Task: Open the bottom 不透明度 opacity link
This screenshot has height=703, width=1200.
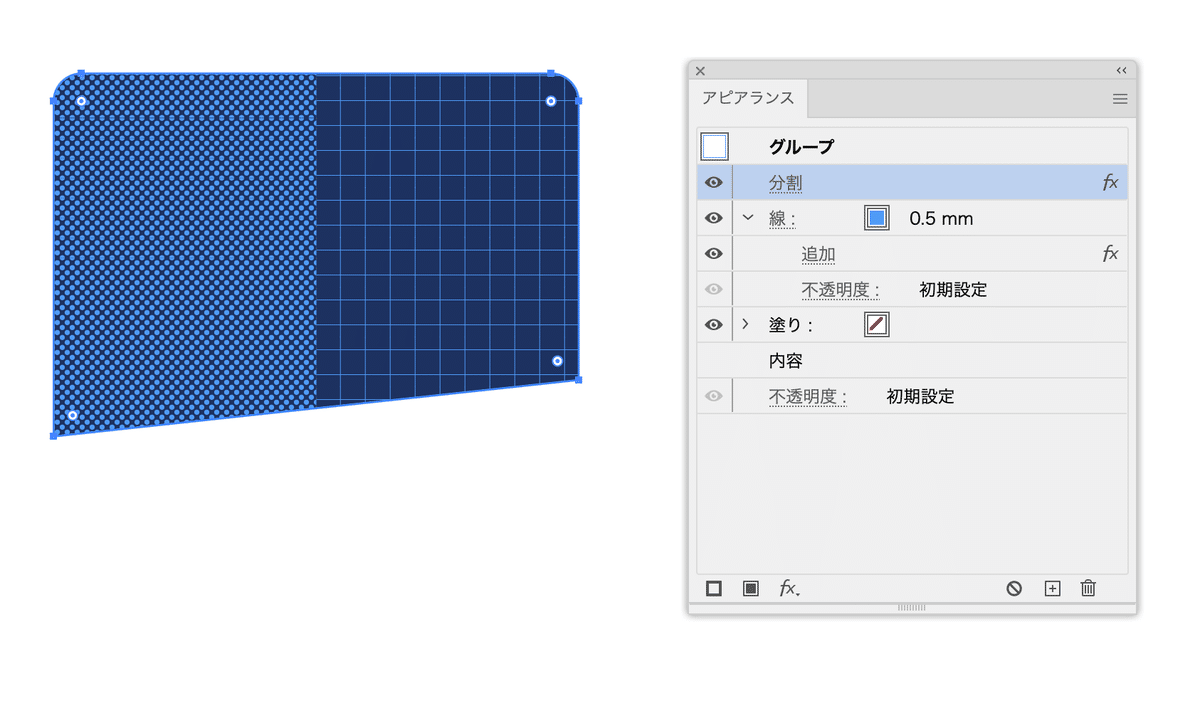Action: click(x=808, y=397)
